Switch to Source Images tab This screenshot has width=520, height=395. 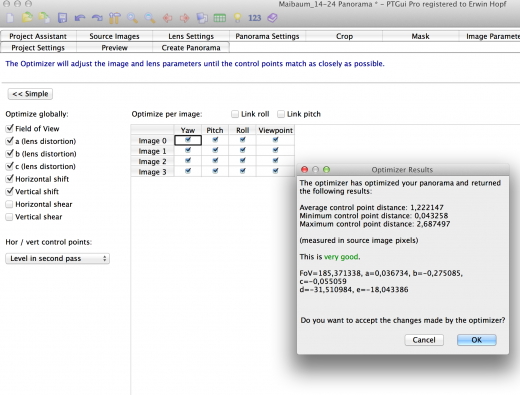click(x=114, y=36)
